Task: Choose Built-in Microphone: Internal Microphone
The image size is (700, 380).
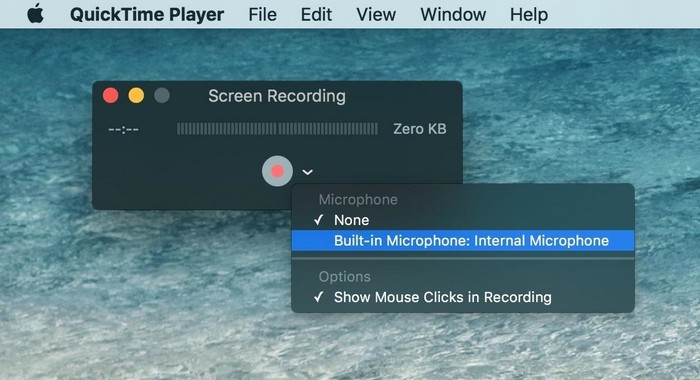Action: click(x=462, y=241)
